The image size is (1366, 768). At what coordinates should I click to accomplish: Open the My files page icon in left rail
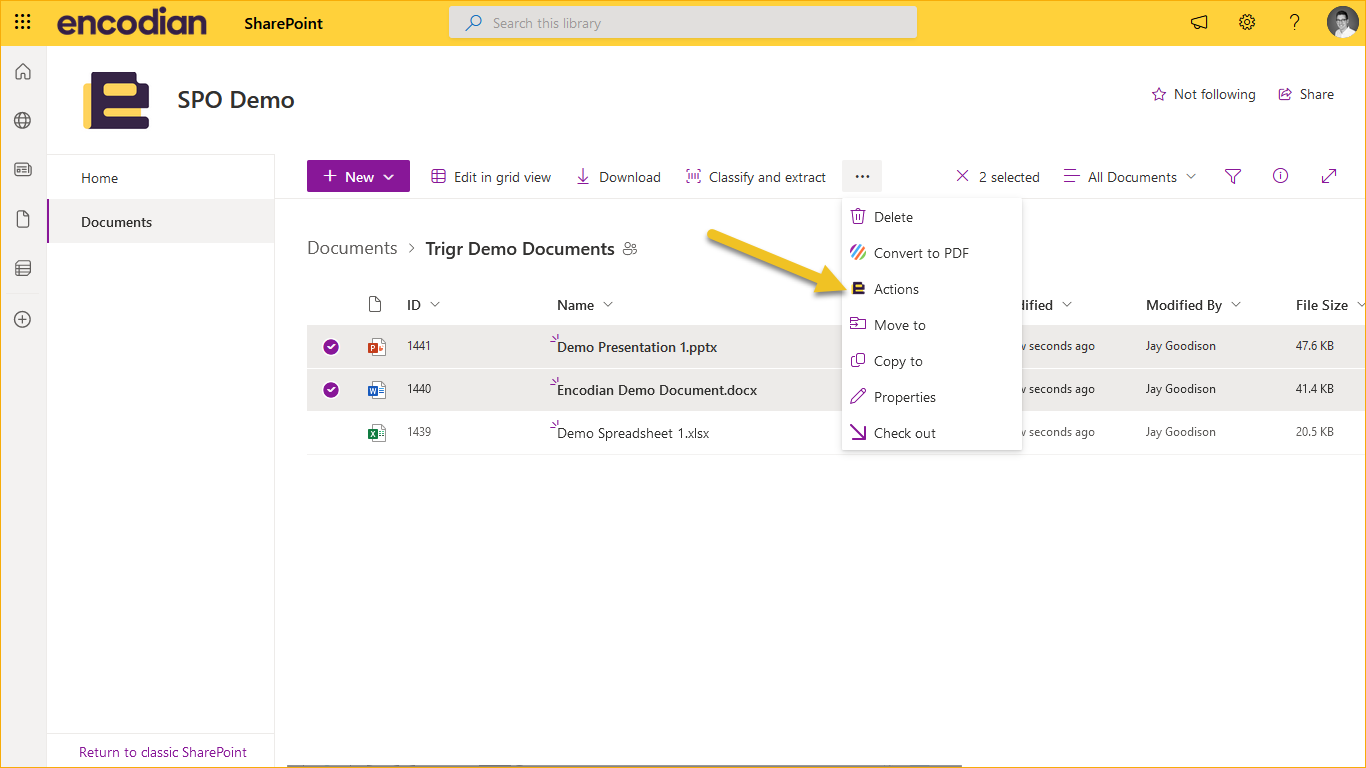click(23, 219)
